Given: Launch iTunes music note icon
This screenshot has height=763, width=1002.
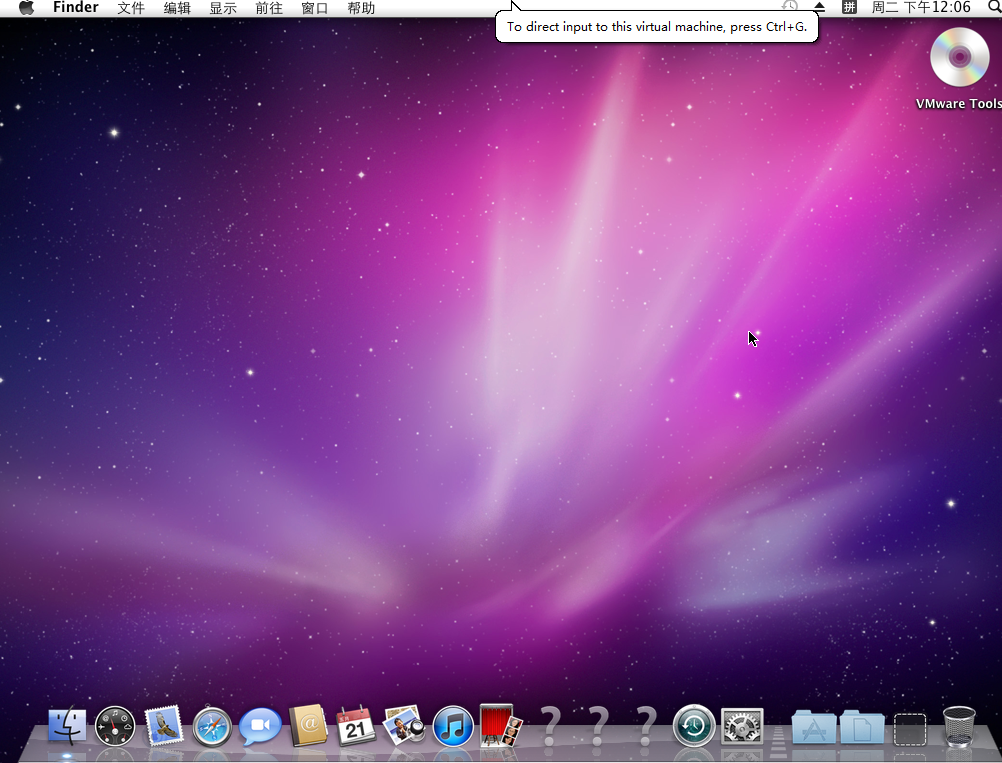Looking at the screenshot, I should 453,727.
